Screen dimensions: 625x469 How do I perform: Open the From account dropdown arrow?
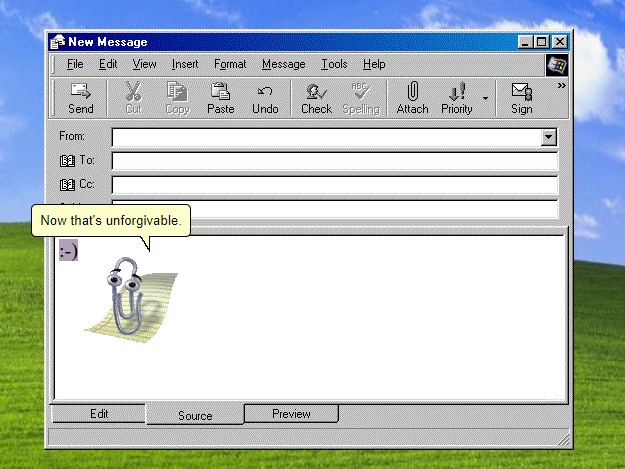[x=548, y=137]
